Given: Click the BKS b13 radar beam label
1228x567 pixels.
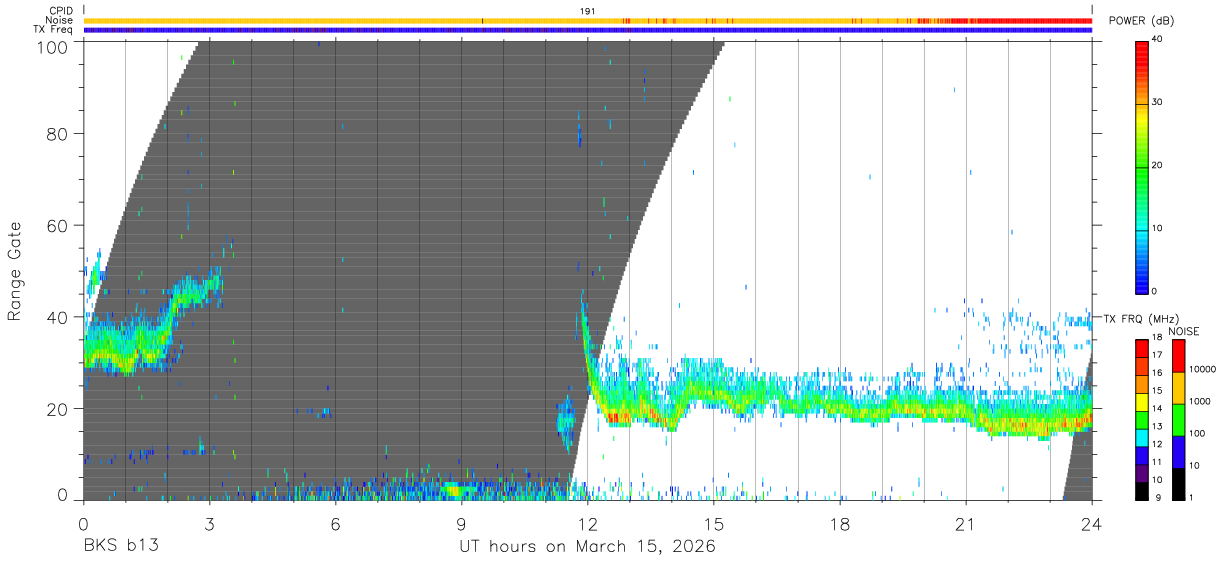Looking at the screenshot, I should [121, 547].
